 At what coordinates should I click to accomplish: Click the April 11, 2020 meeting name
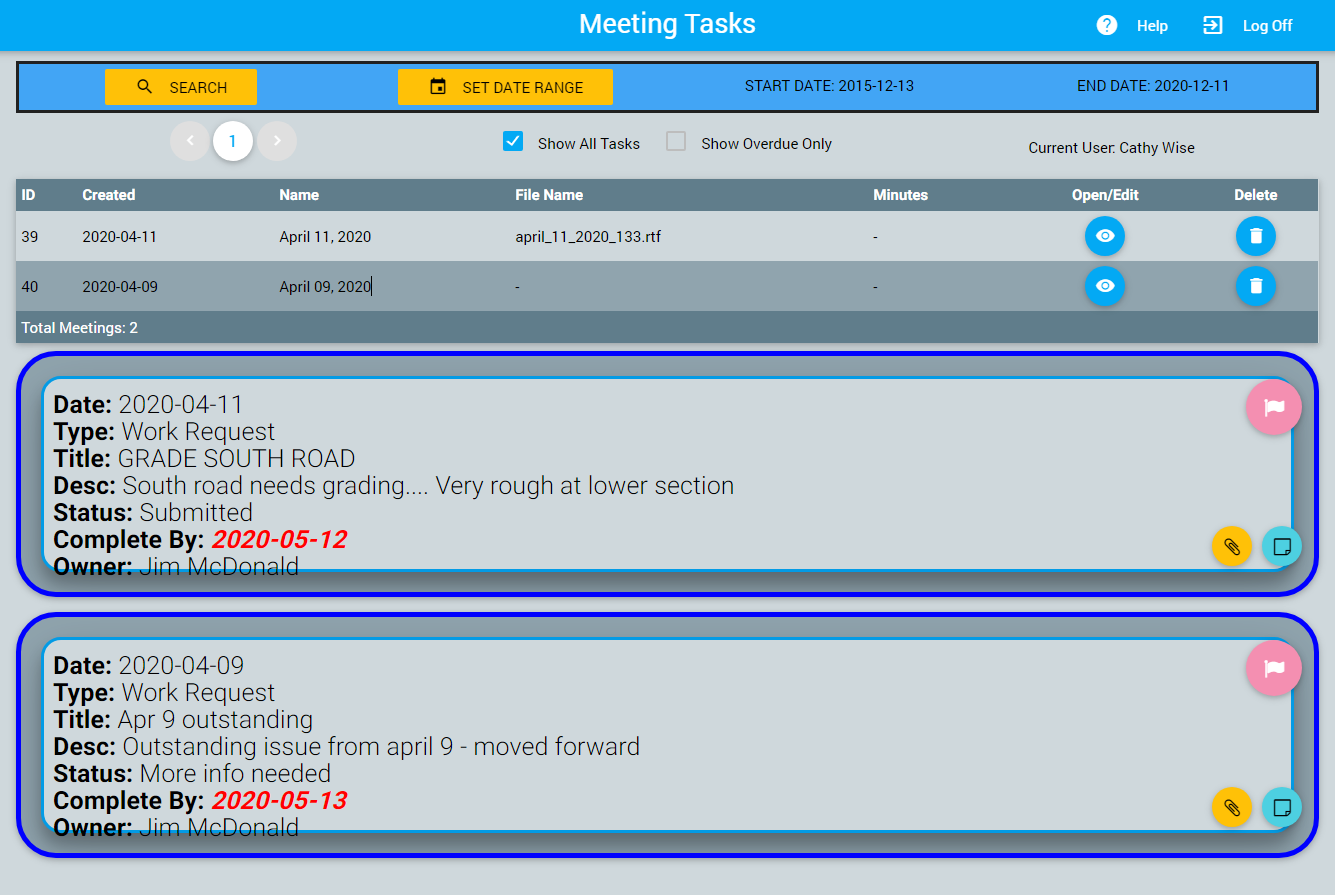tap(325, 237)
